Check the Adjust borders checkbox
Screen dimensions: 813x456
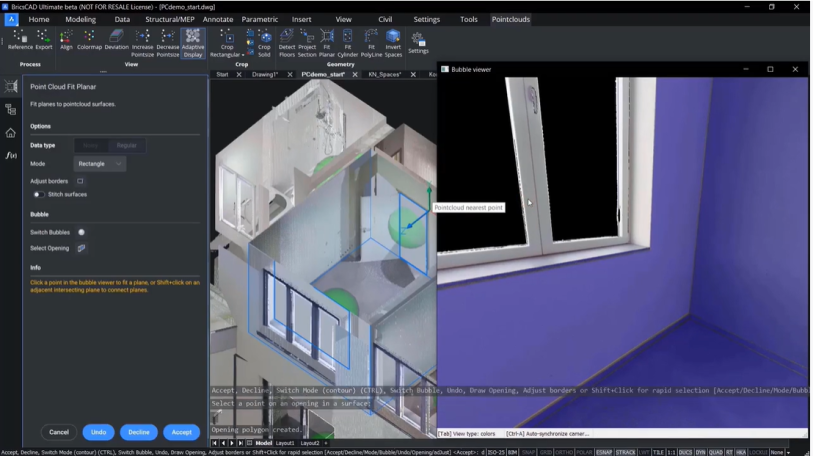80,181
